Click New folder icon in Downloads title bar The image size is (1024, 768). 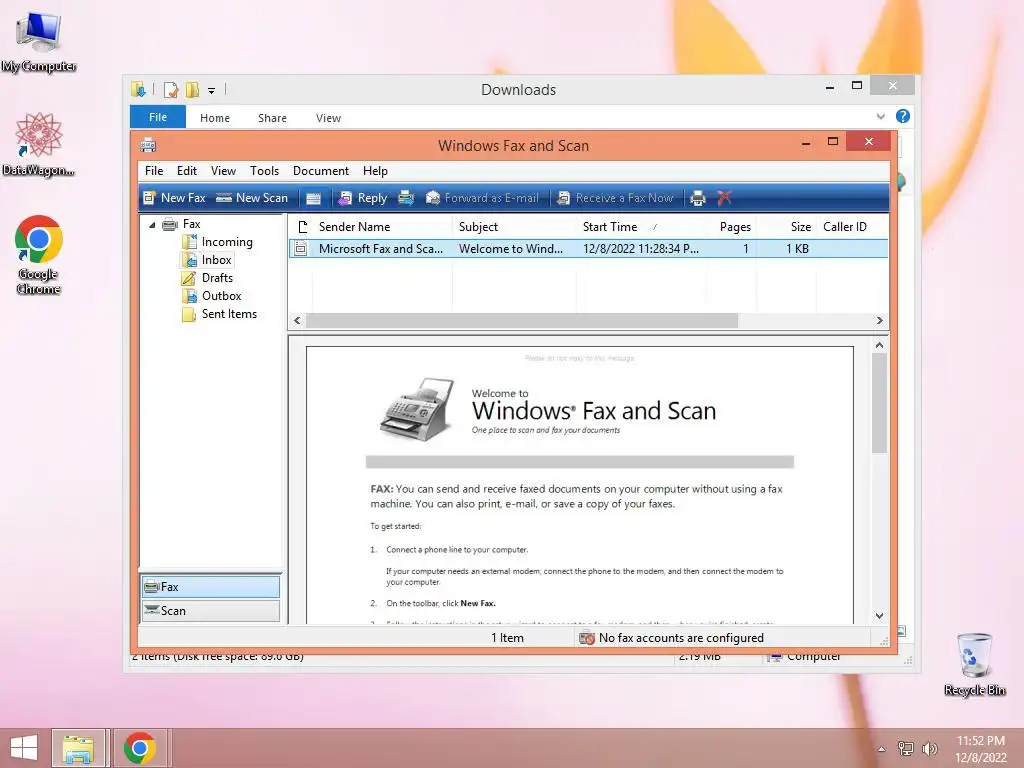[x=192, y=89]
